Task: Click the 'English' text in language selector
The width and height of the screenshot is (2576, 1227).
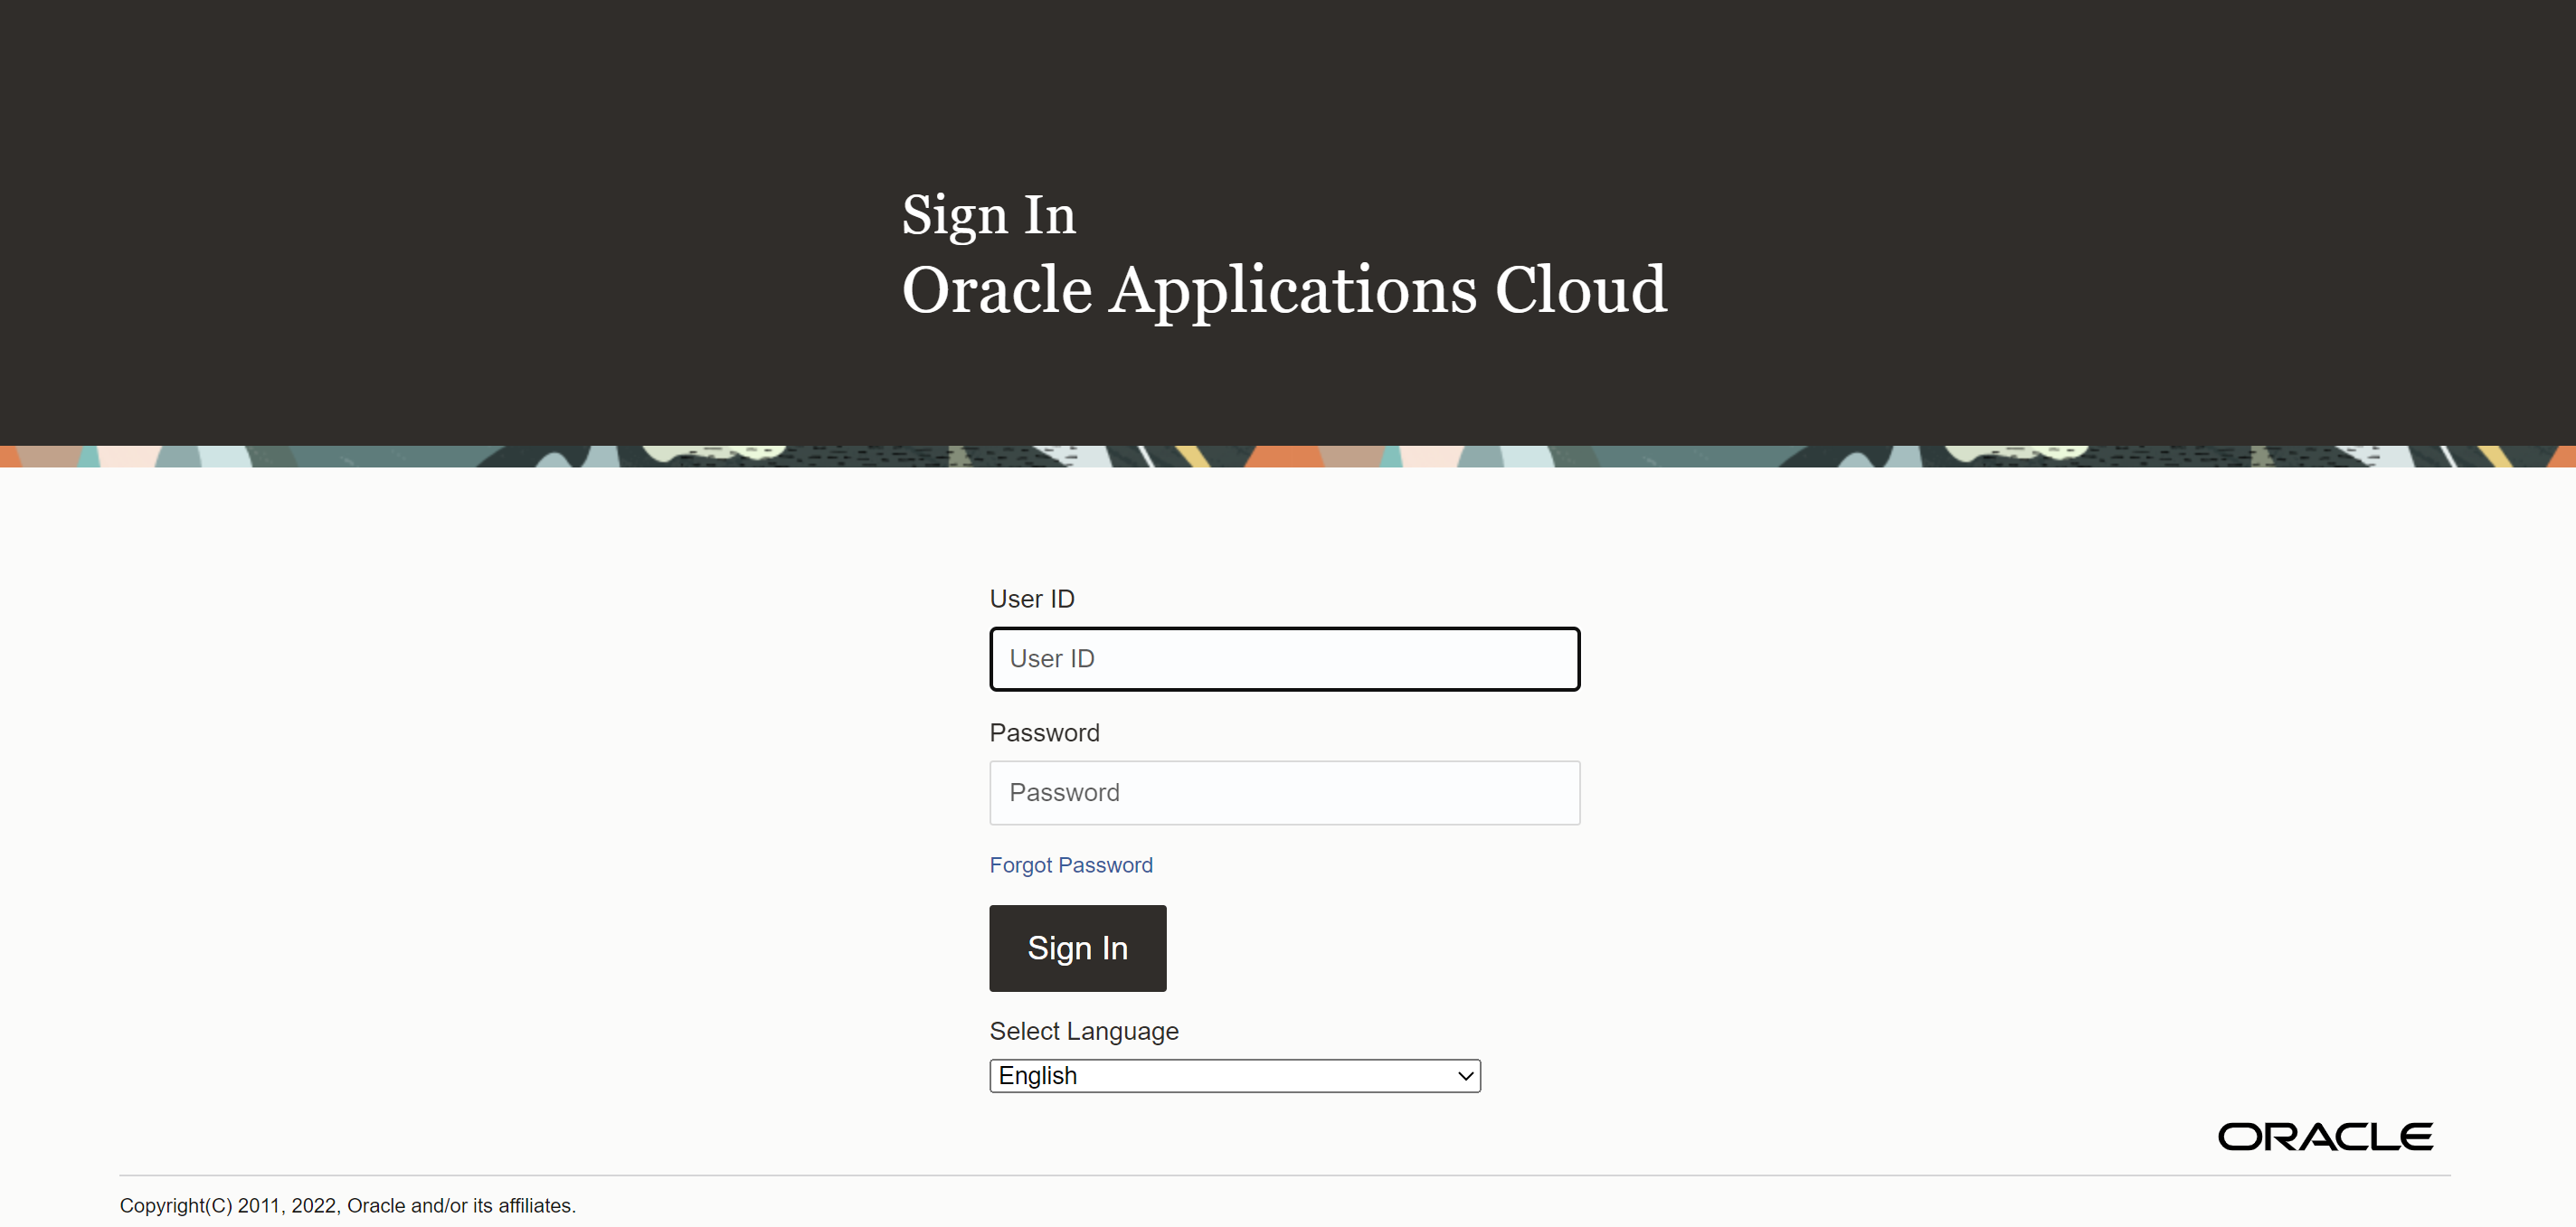Action: pyautogui.click(x=1037, y=1076)
